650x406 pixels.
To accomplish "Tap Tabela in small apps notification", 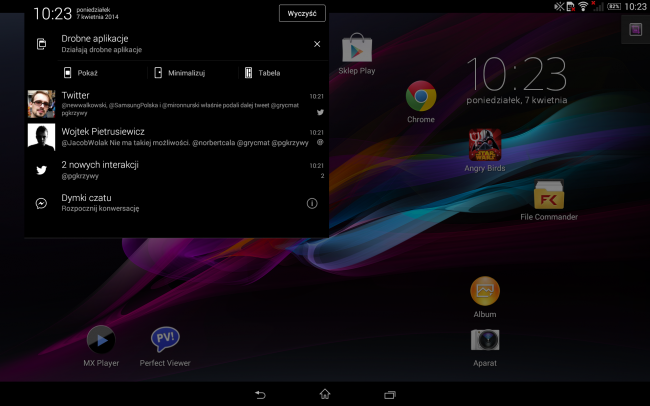I will tap(262, 73).
